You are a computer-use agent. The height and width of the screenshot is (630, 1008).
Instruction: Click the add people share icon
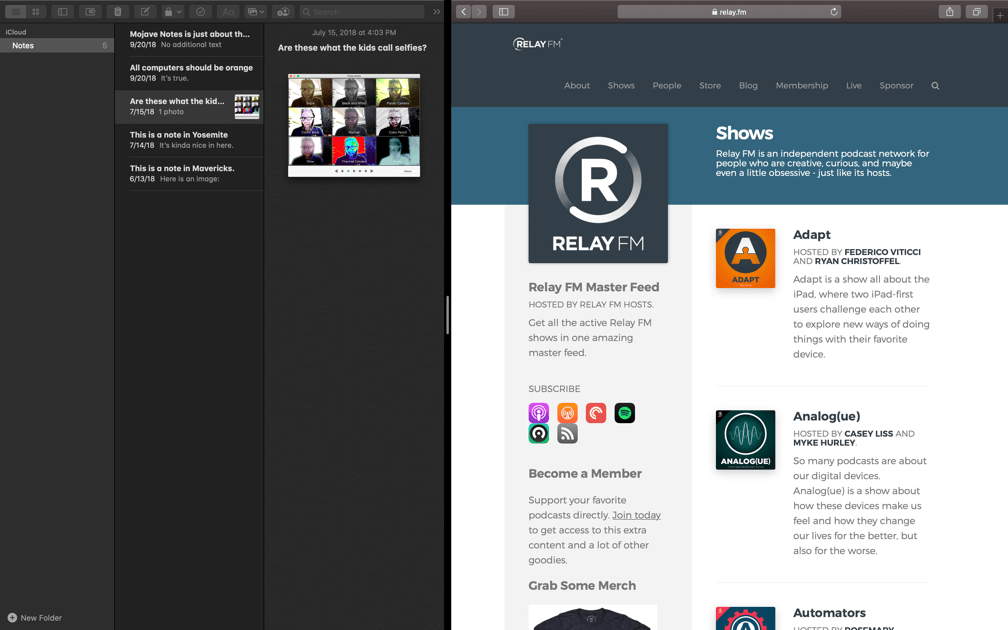[284, 12]
